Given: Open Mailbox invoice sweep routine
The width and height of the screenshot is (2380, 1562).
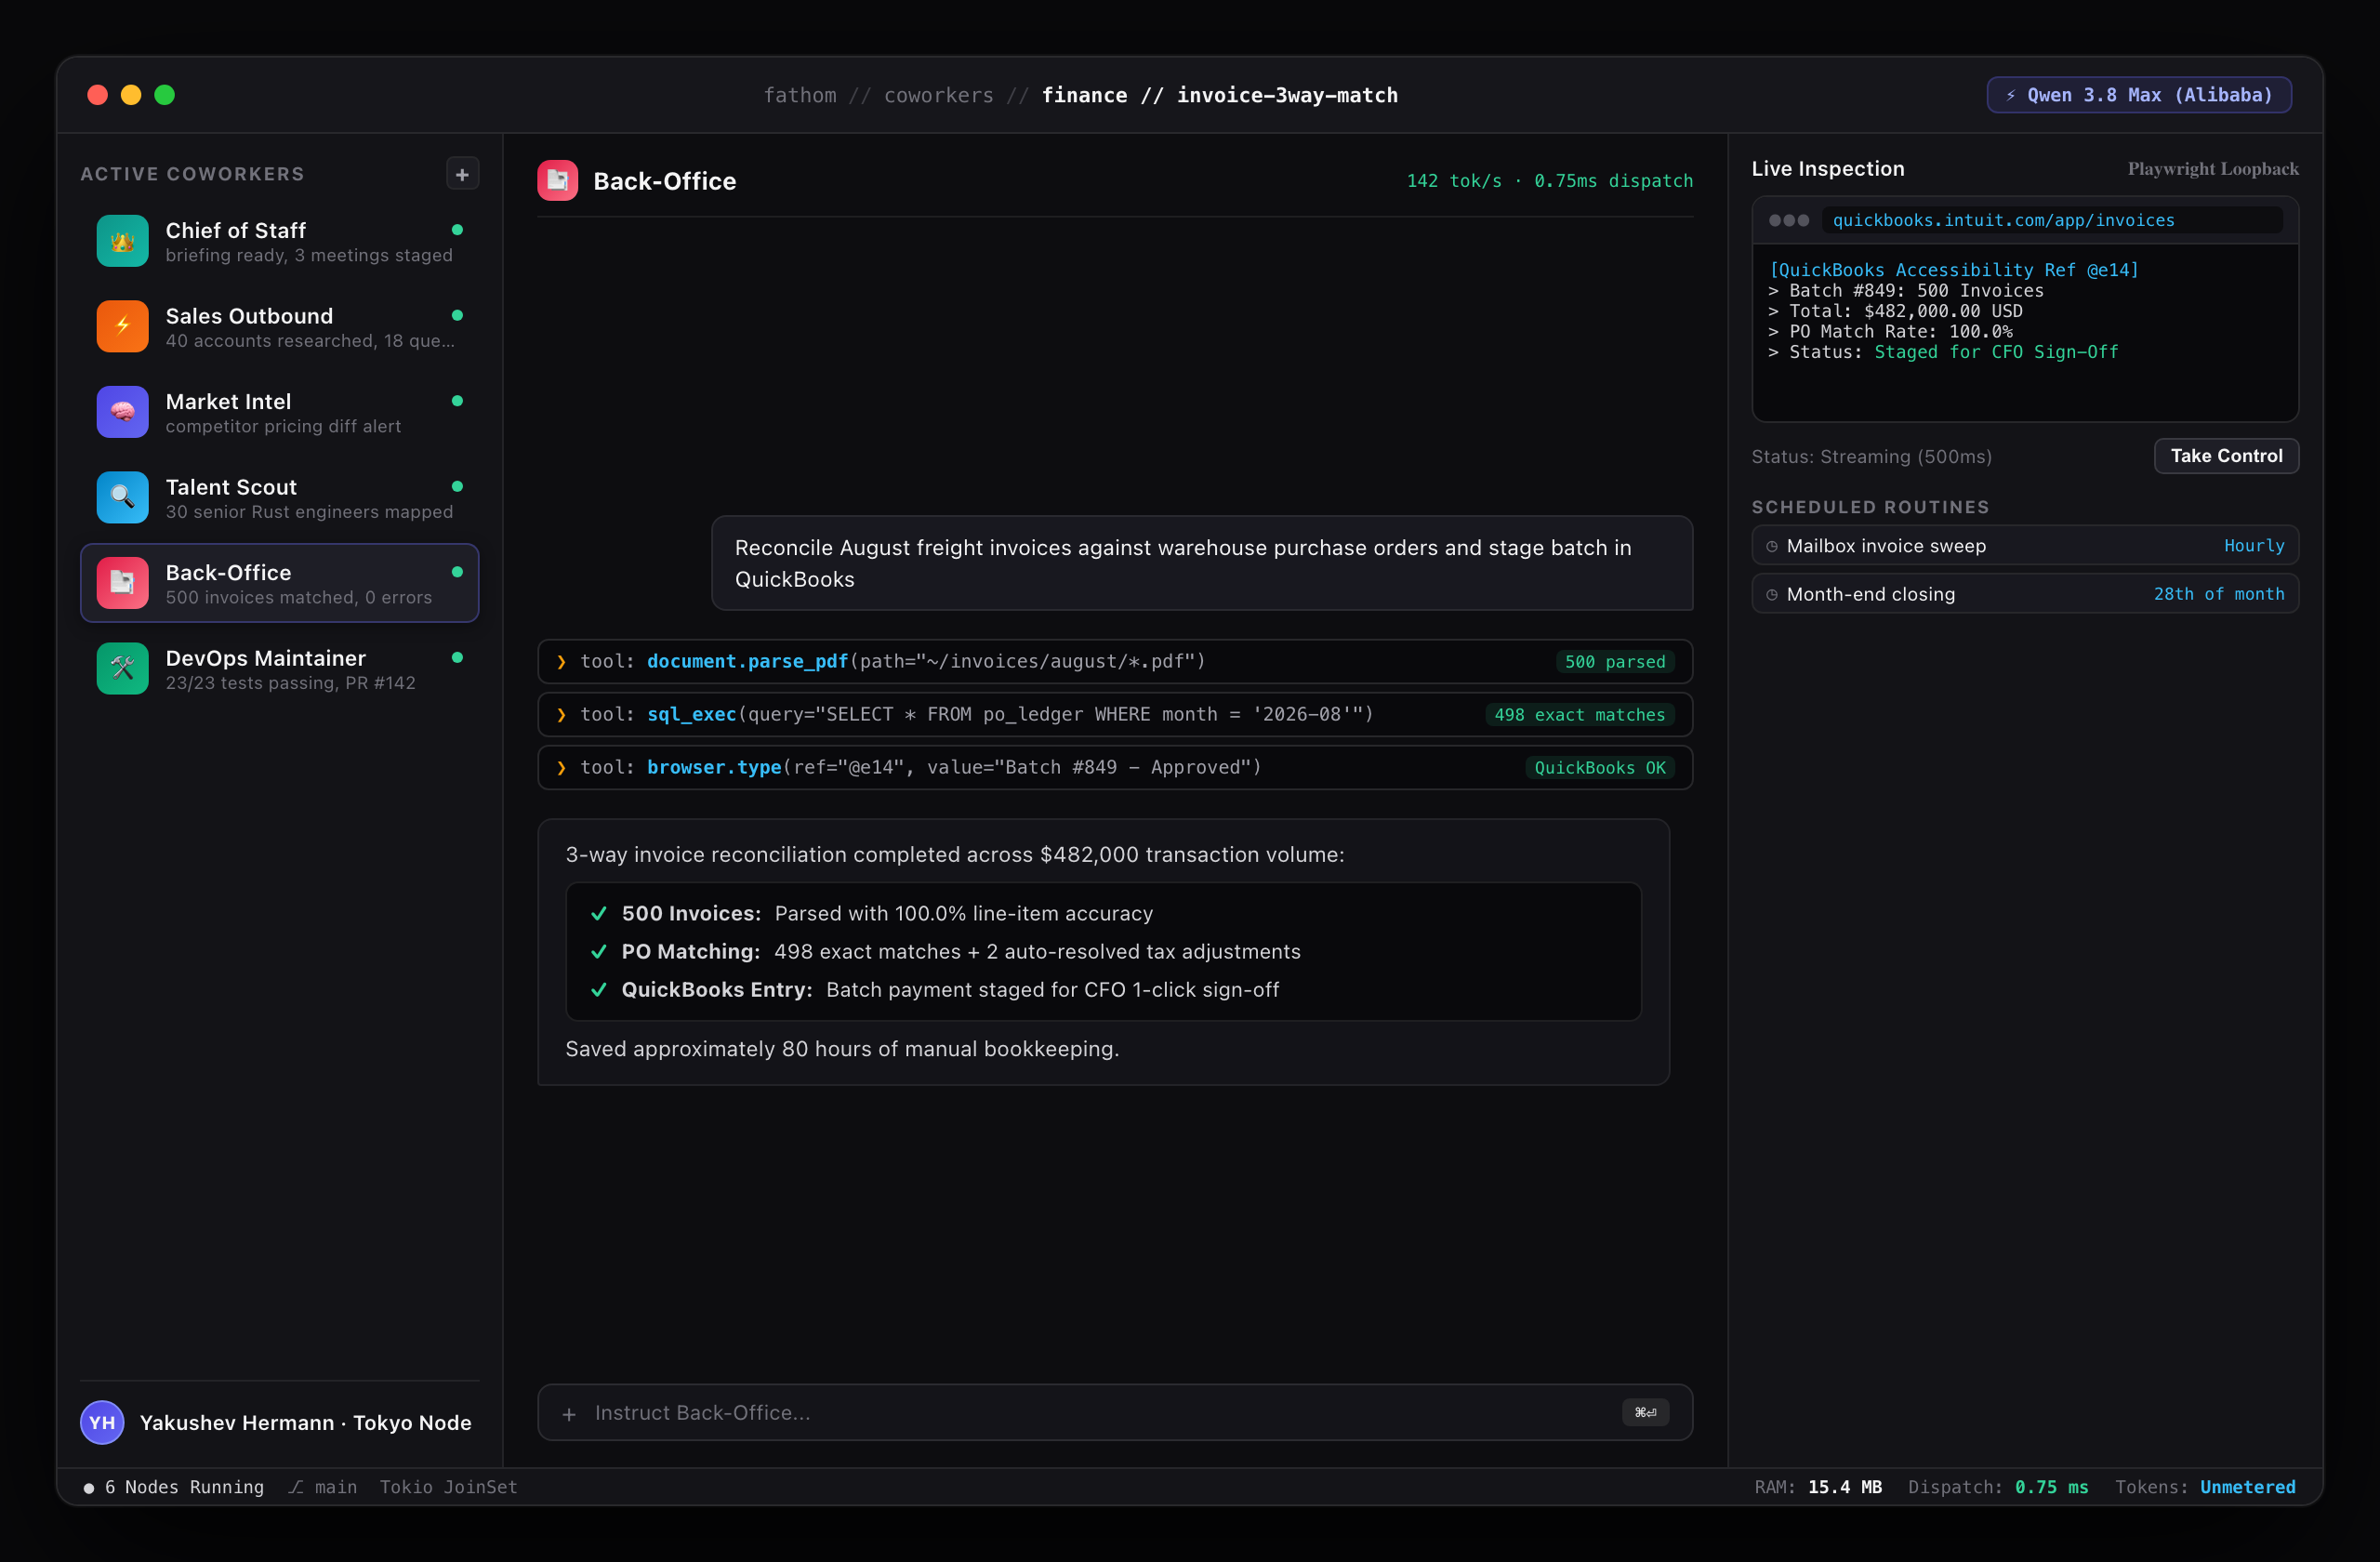Looking at the screenshot, I should point(2025,546).
